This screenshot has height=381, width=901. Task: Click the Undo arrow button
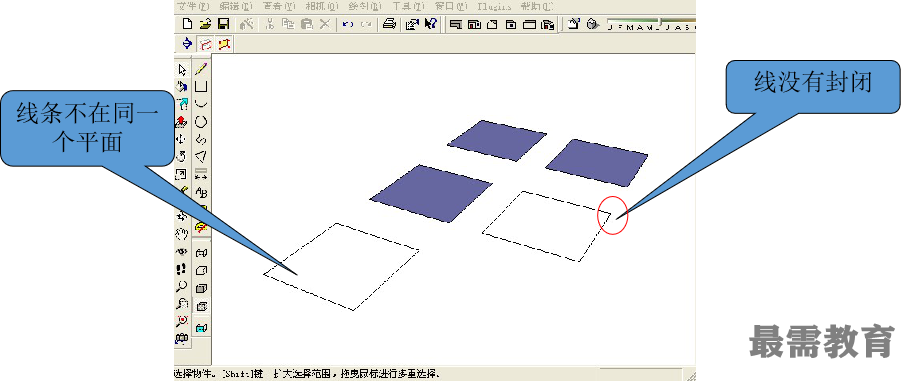[x=348, y=24]
